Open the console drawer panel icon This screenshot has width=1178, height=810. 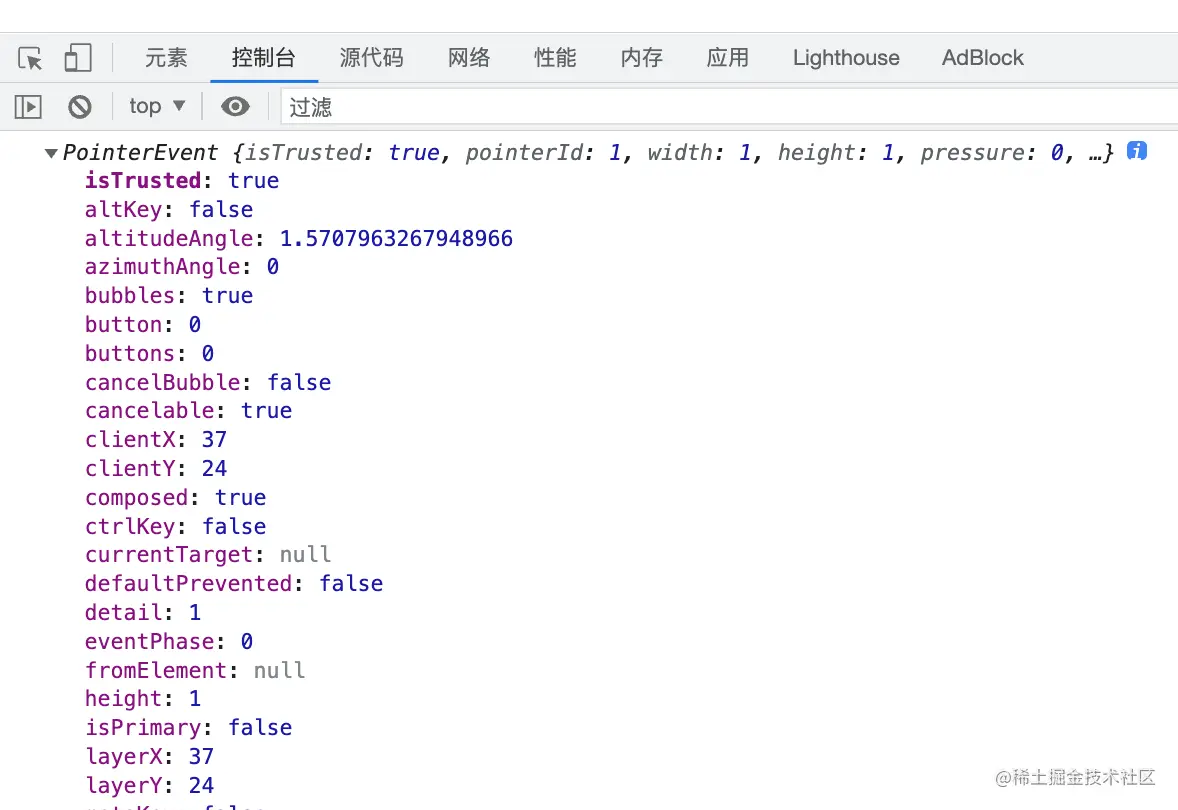(x=27, y=107)
